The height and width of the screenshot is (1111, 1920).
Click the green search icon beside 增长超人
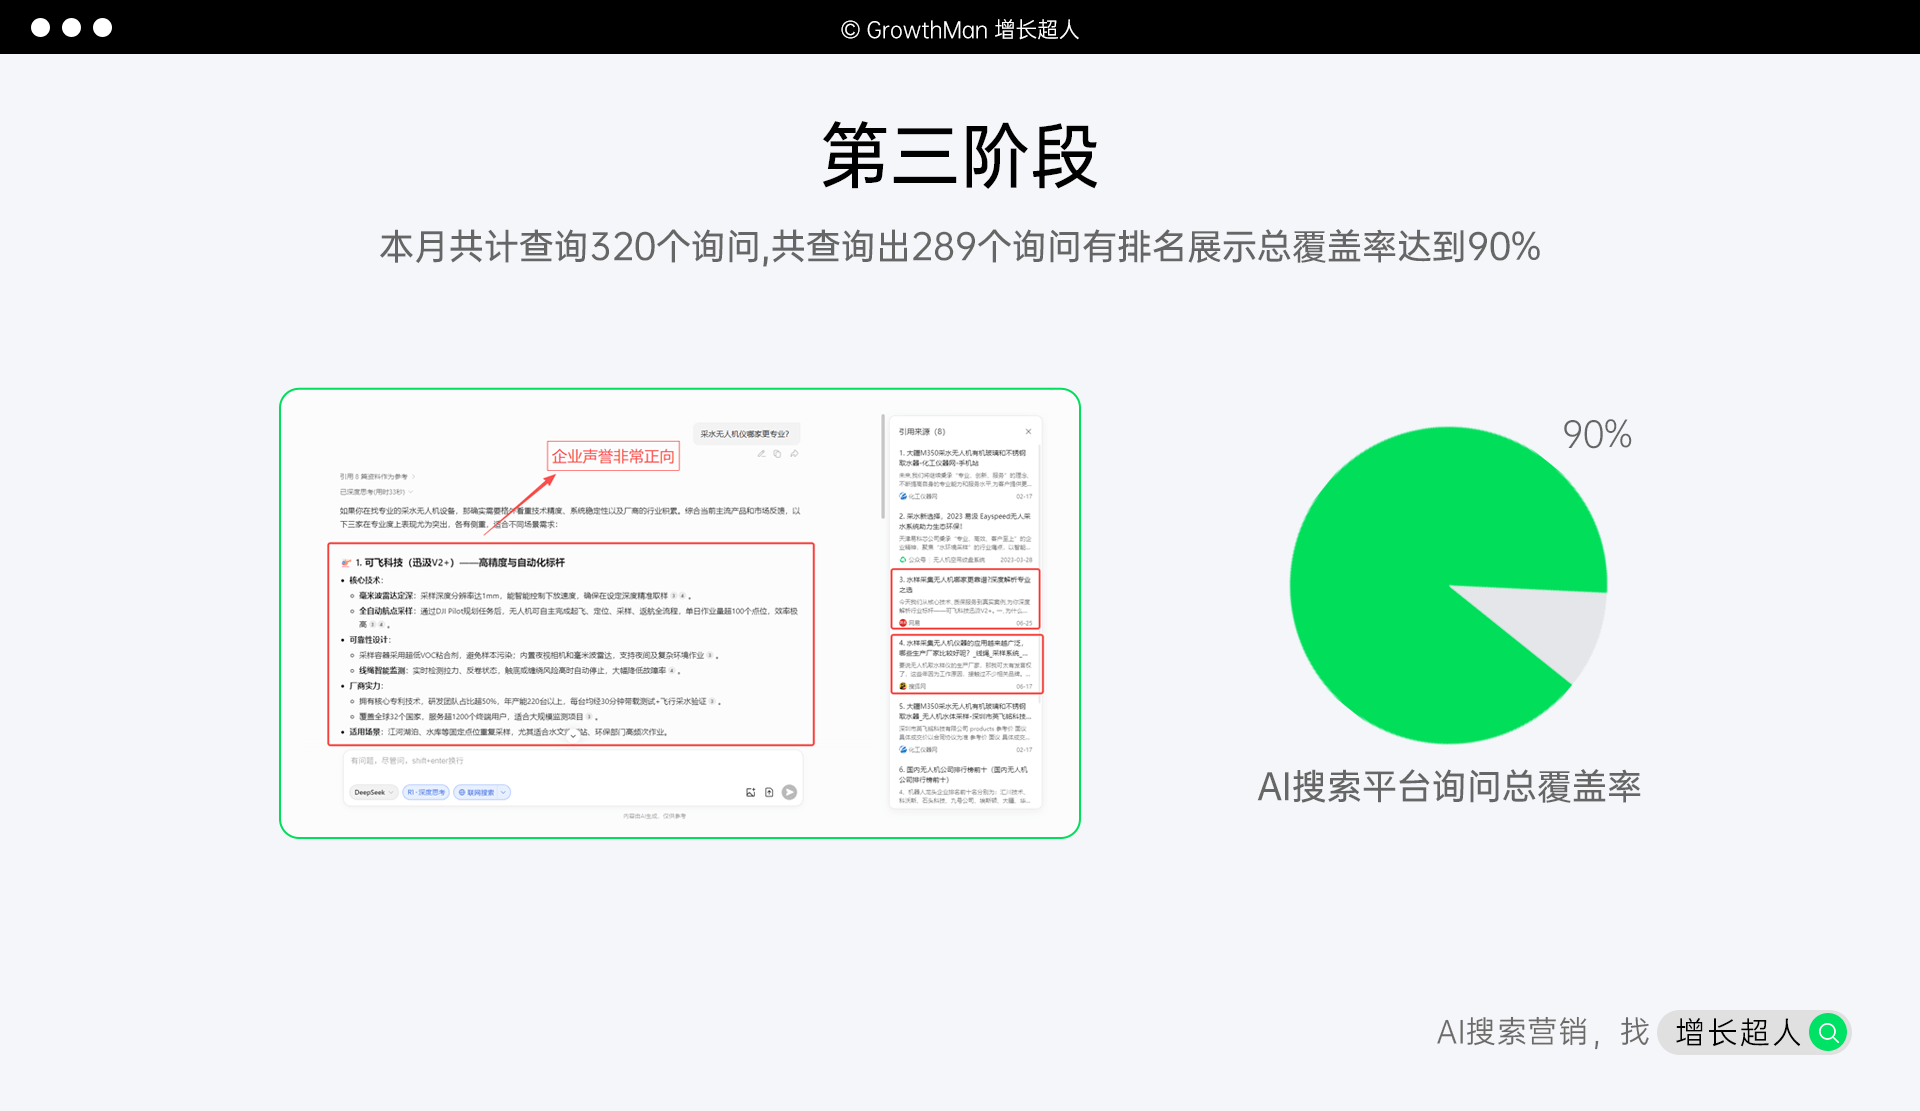tap(1828, 1032)
